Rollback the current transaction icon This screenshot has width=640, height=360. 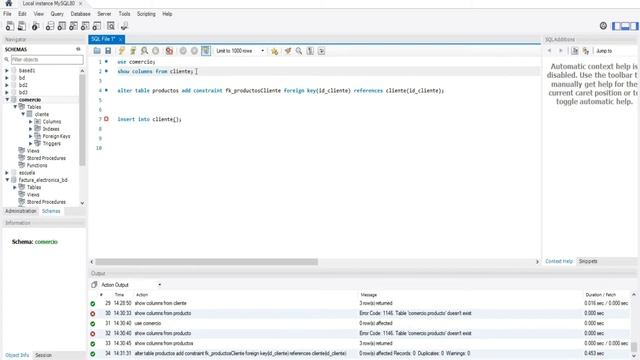click(x=194, y=51)
